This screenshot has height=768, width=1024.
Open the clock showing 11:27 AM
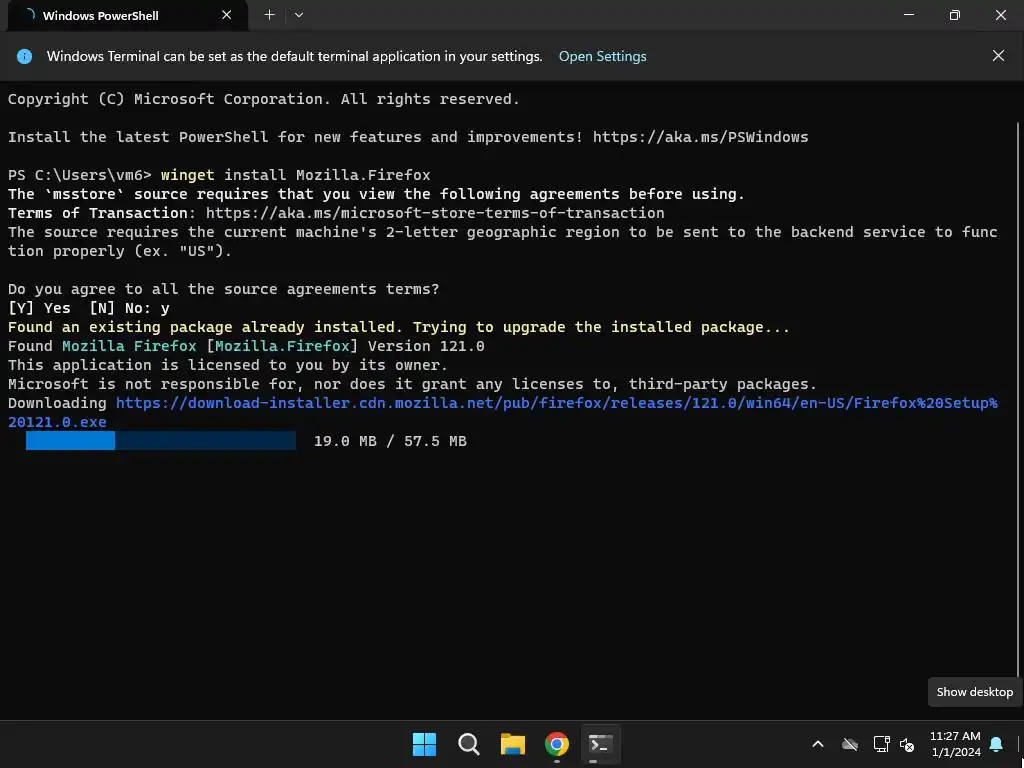point(955,744)
